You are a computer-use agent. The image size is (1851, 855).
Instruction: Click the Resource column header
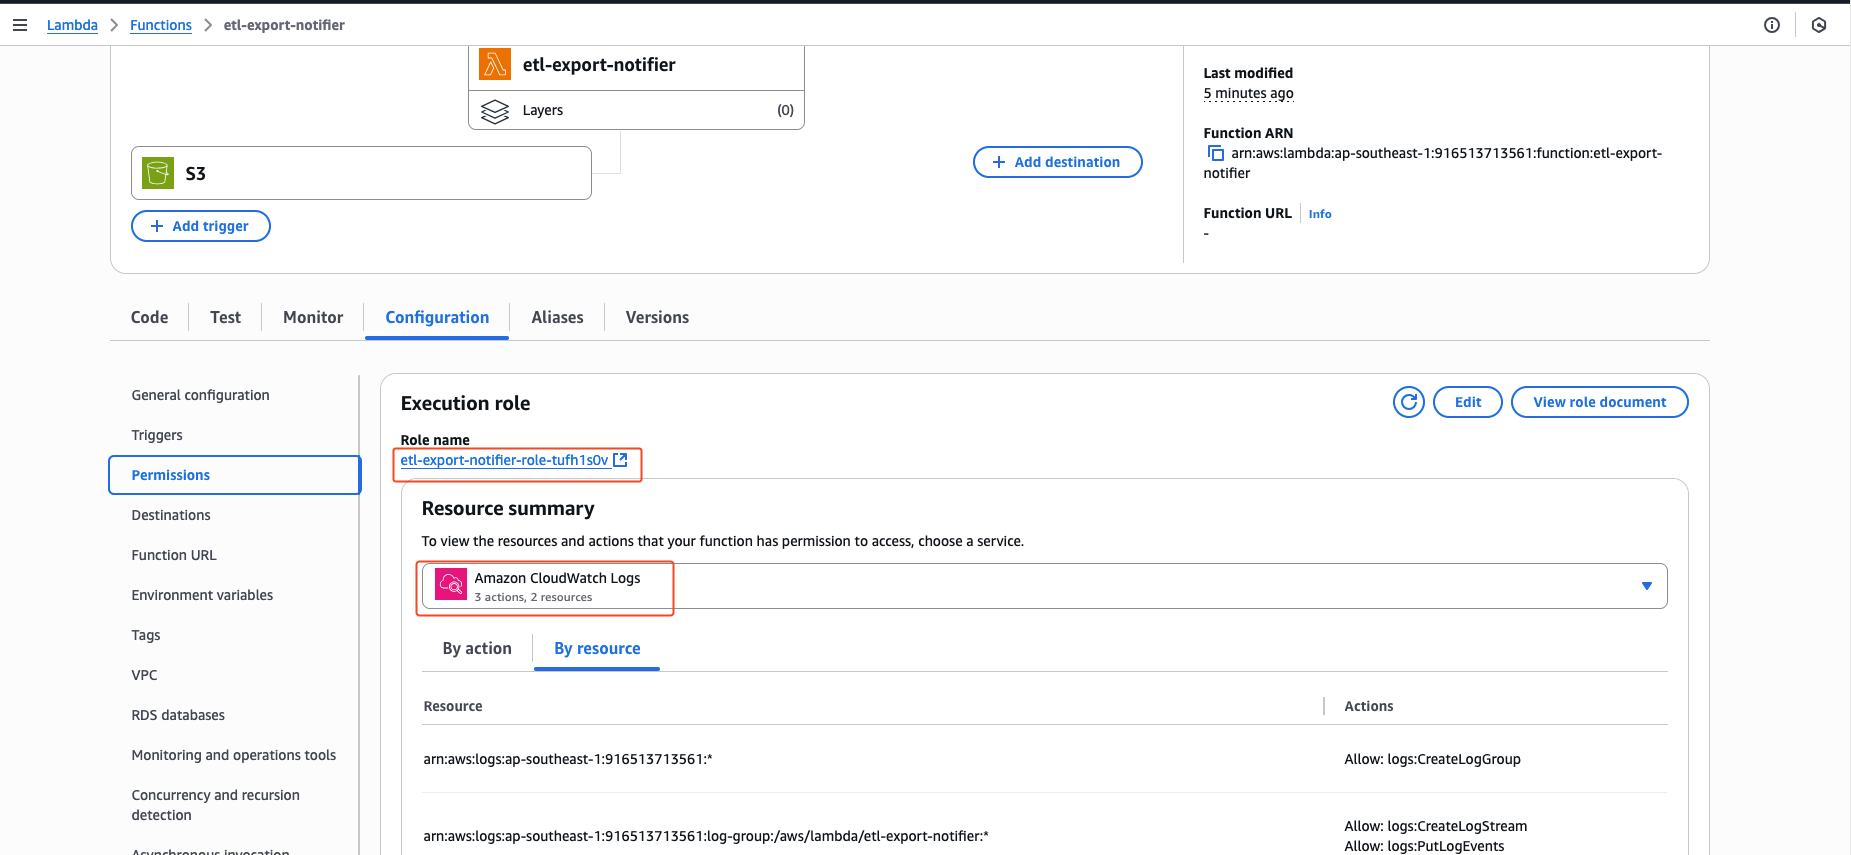click(453, 706)
